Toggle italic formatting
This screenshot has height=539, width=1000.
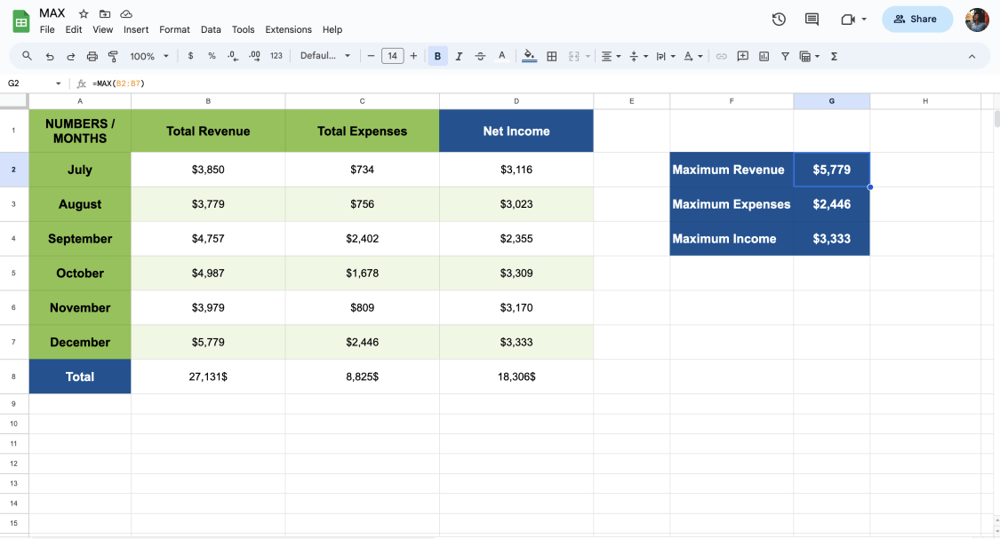(459, 57)
